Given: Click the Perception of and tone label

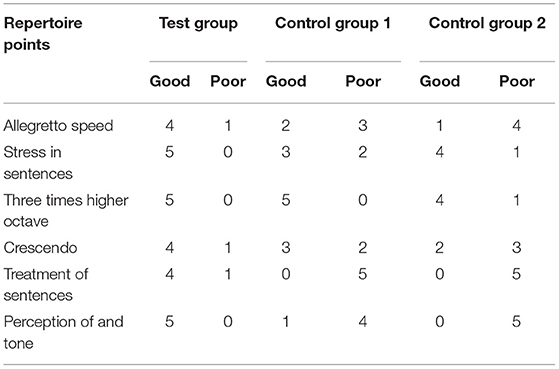Looking at the screenshot, I should pyautogui.click(x=63, y=332).
